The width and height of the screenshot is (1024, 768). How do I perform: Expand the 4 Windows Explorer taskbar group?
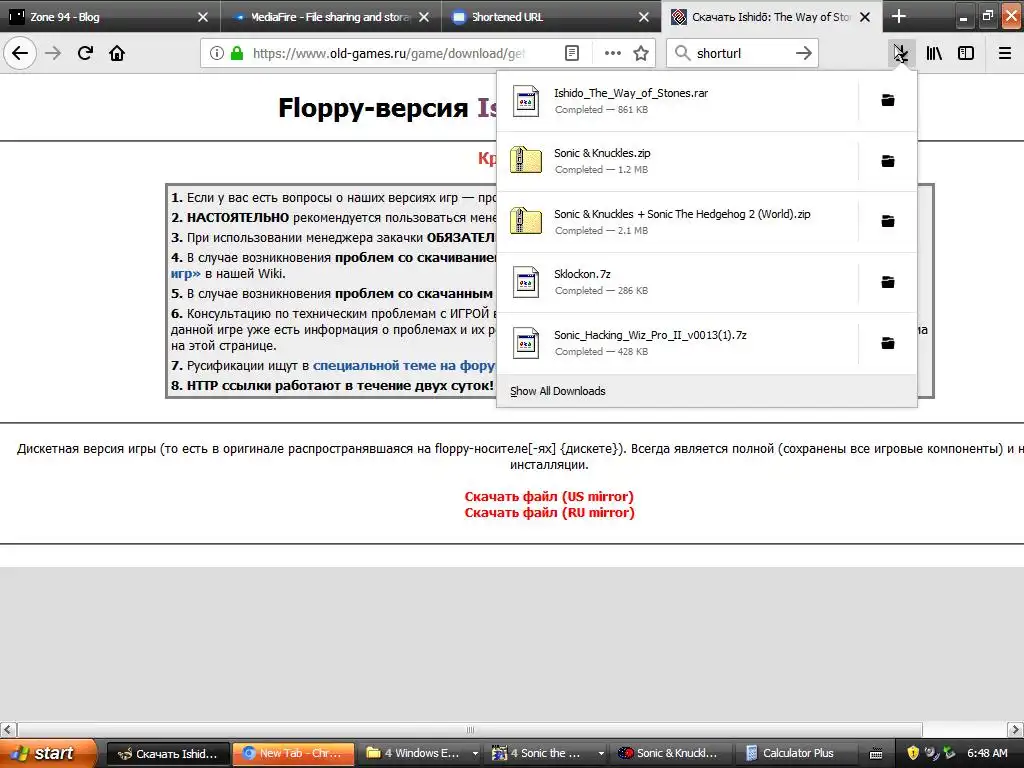coord(420,754)
